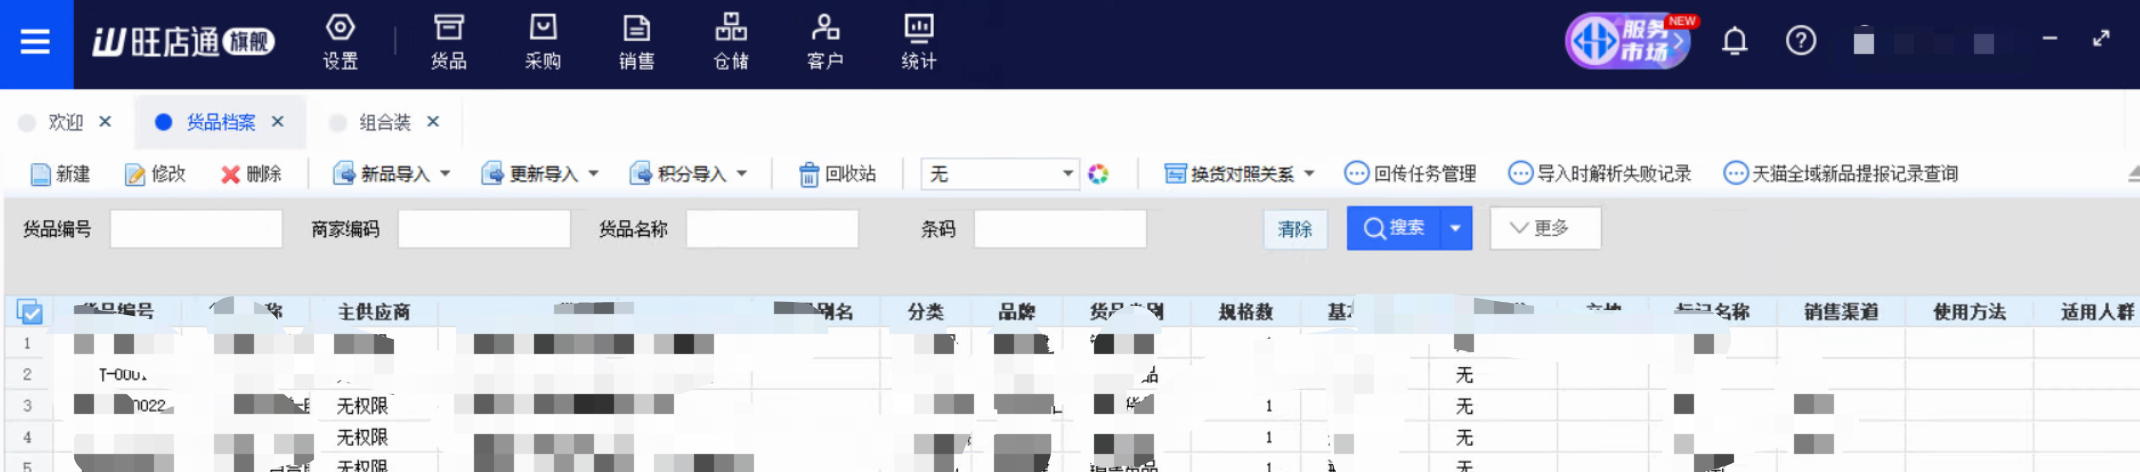This screenshot has height=472, width=2140.
Task: Open help via question mark icon
Action: click(x=1800, y=42)
